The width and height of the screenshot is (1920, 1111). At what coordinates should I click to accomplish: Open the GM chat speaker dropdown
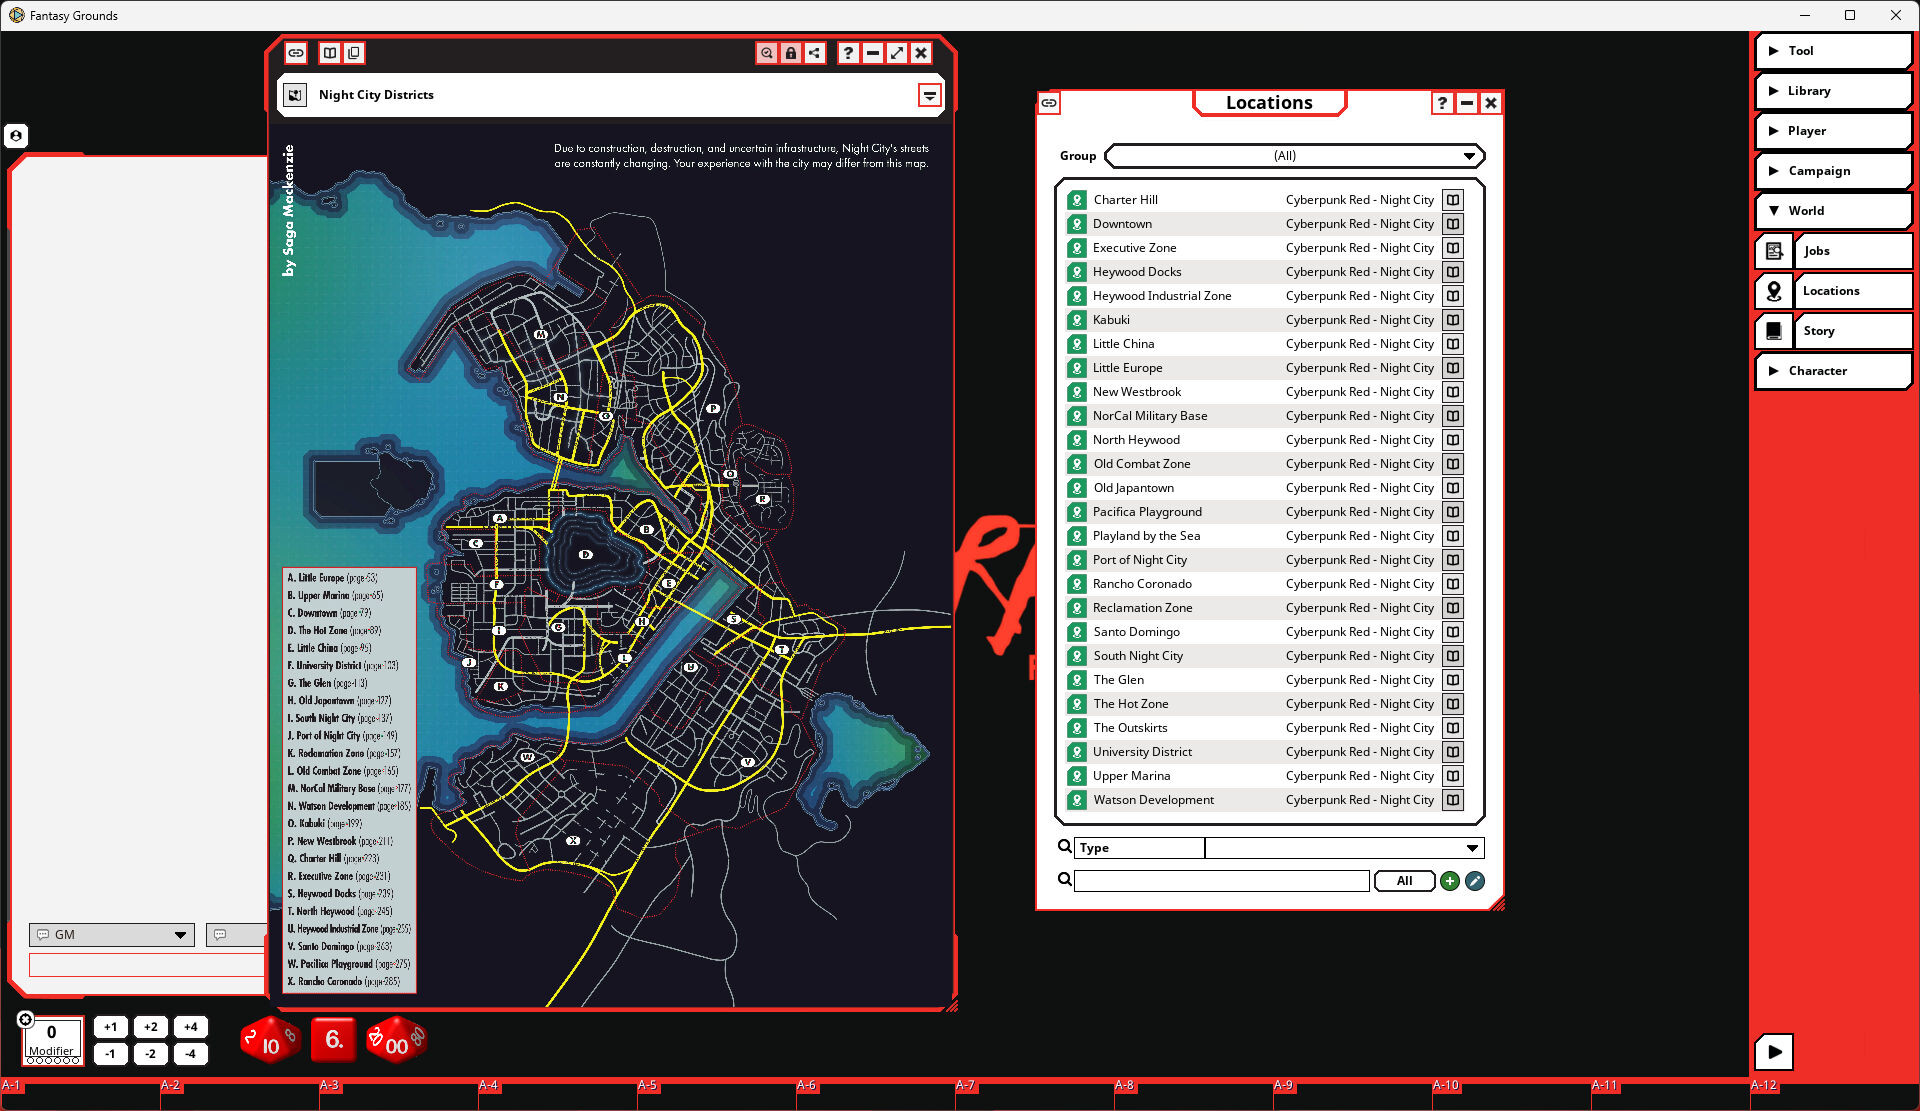tap(111, 935)
